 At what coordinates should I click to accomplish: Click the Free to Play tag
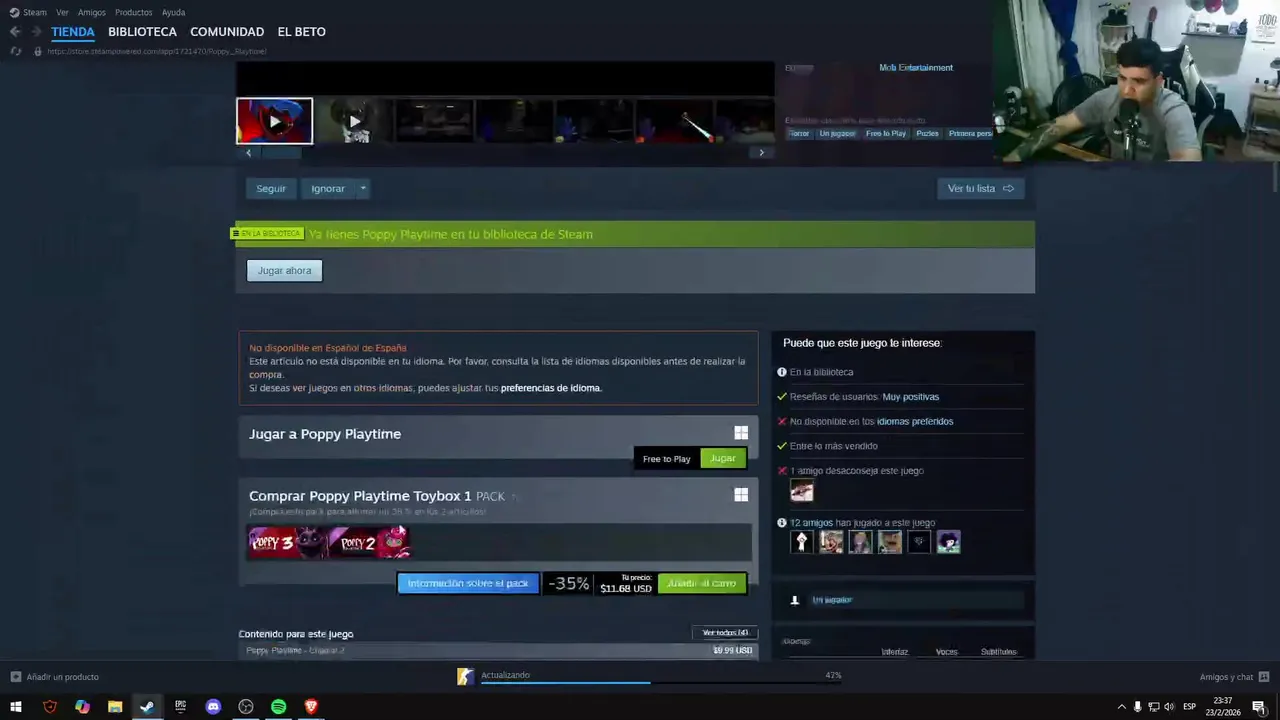(886, 134)
